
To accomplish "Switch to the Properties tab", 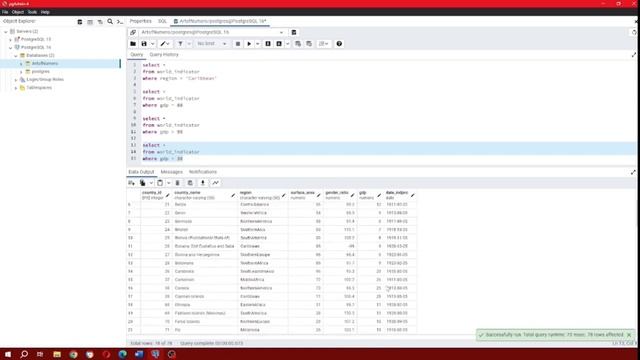I will (x=140, y=21).
